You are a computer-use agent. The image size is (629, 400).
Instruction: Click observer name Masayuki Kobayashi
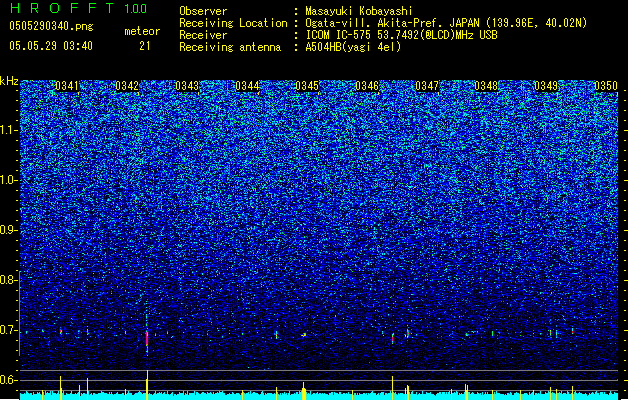(359, 11)
